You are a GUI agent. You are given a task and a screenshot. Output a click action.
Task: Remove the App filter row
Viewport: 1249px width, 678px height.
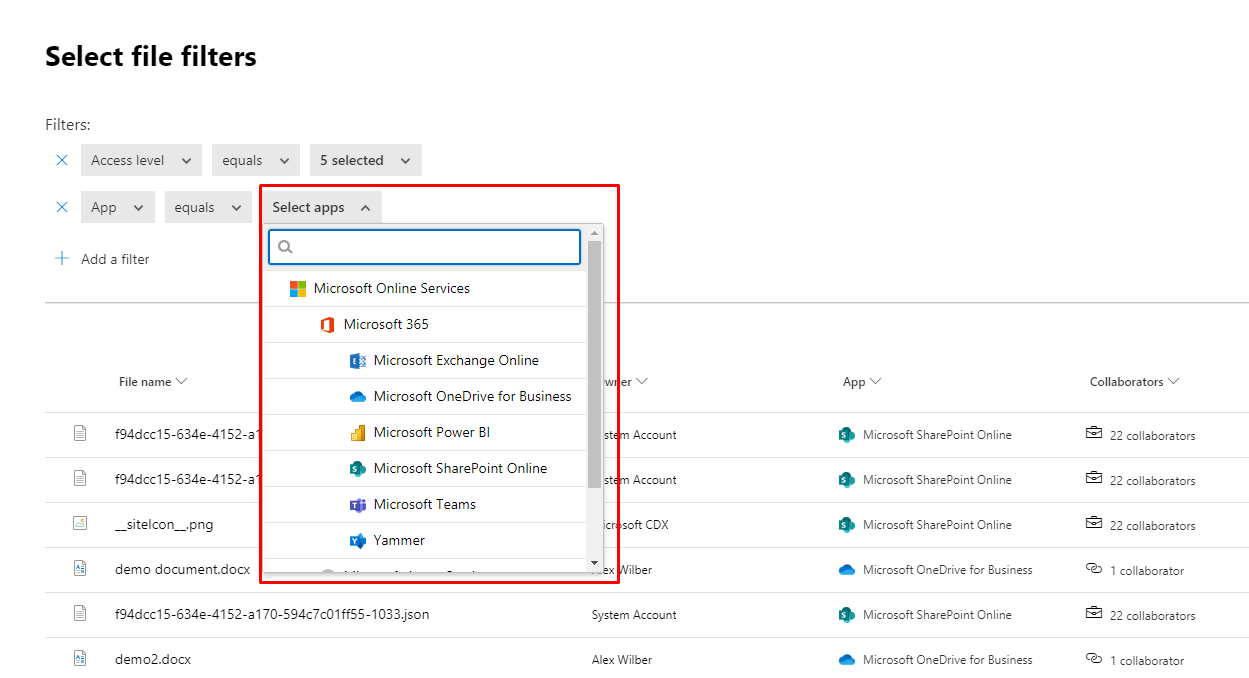(62, 207)
